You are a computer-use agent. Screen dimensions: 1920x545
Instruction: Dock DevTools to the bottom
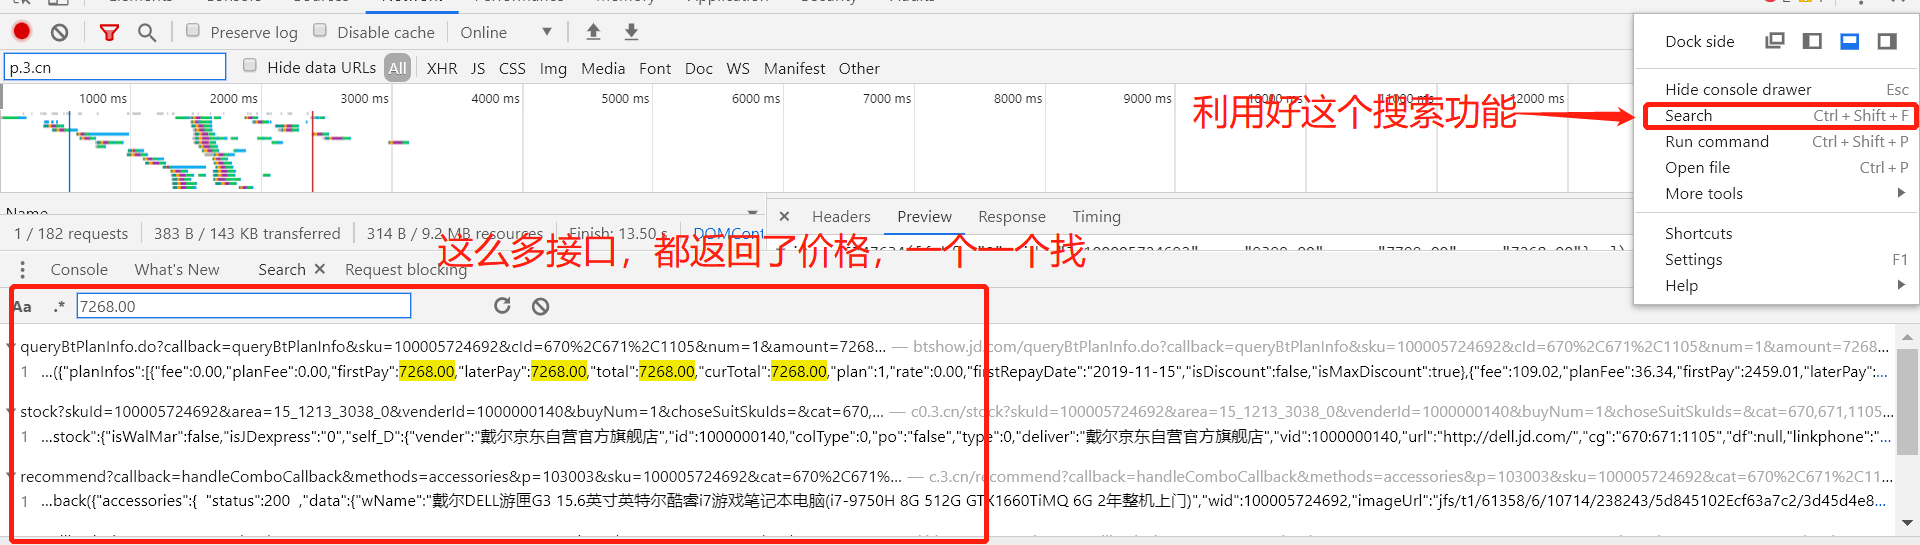pos(1850,41)
